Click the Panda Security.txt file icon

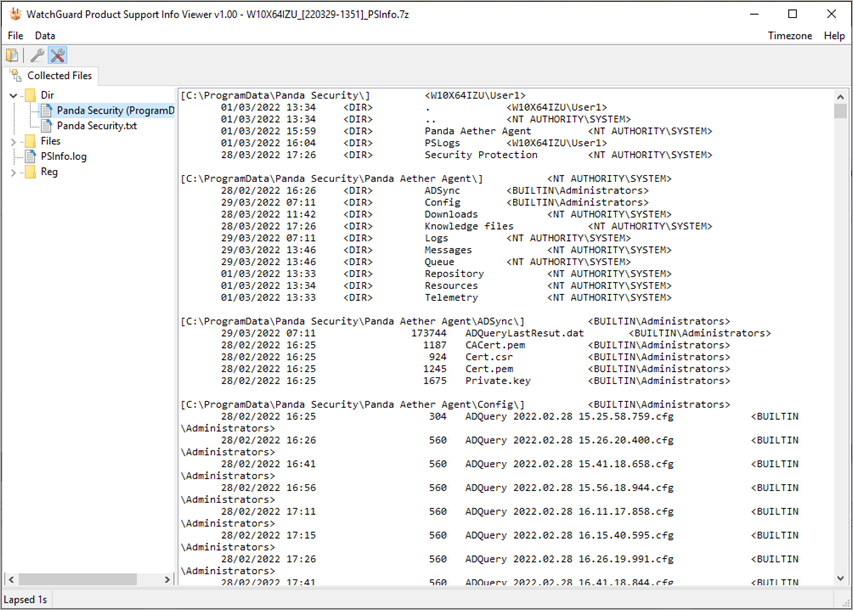46,126
